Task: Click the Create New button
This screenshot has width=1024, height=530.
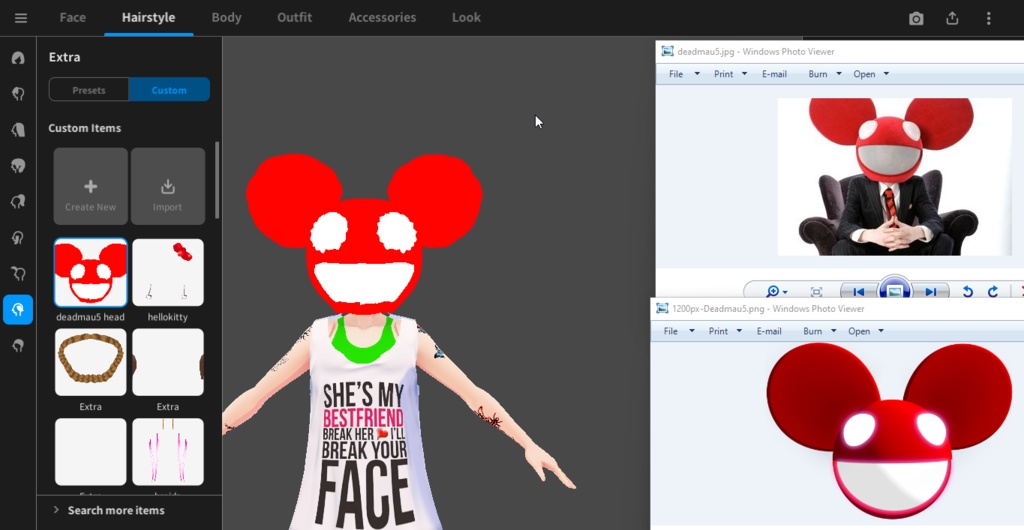Action: tap(91, 187)
